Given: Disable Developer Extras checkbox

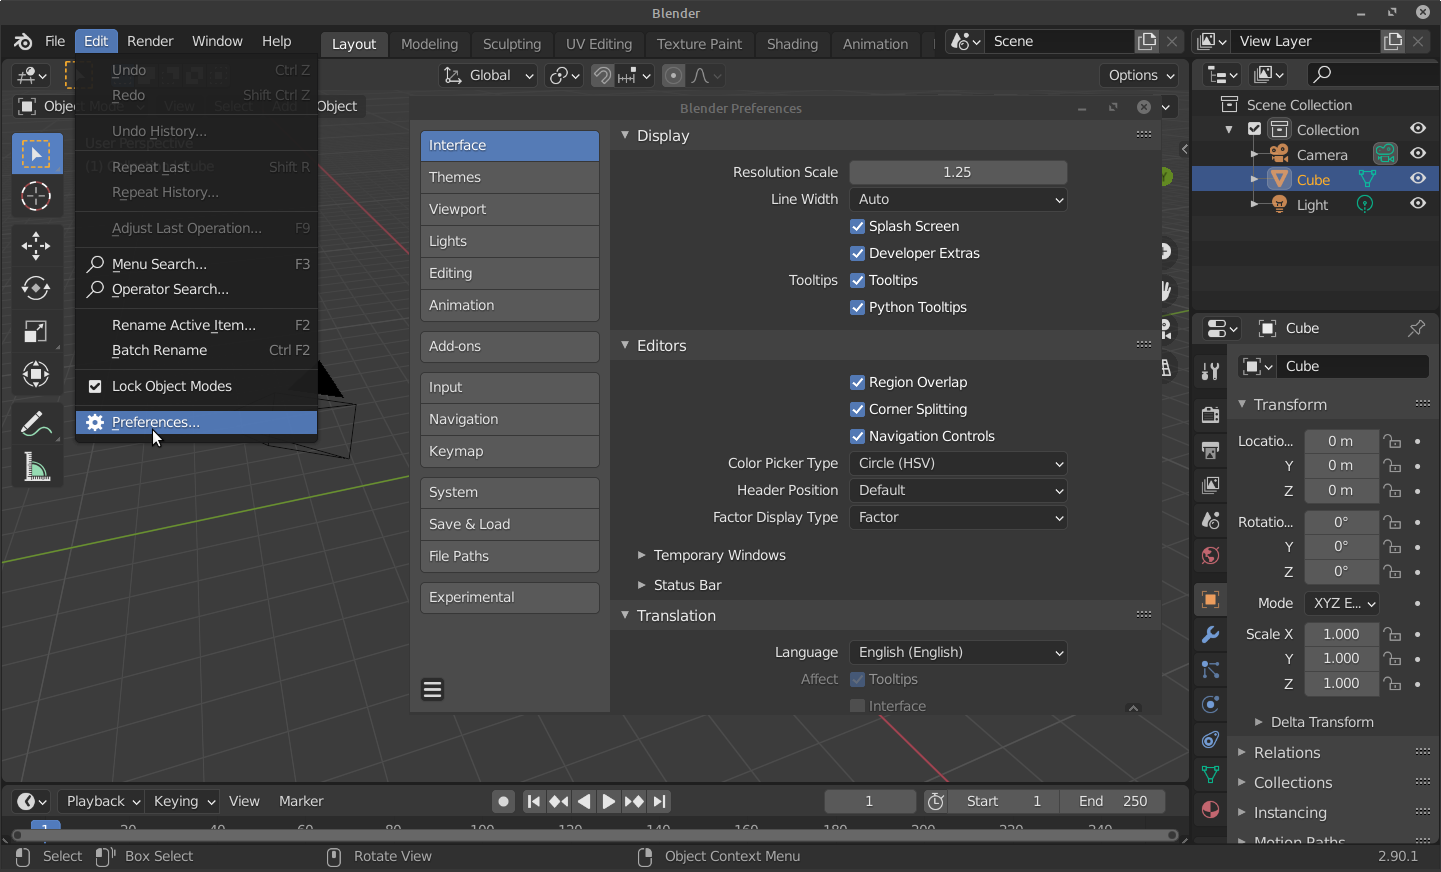Looking at the screenshot, I should pyautogui.click(x=857, y=253).
